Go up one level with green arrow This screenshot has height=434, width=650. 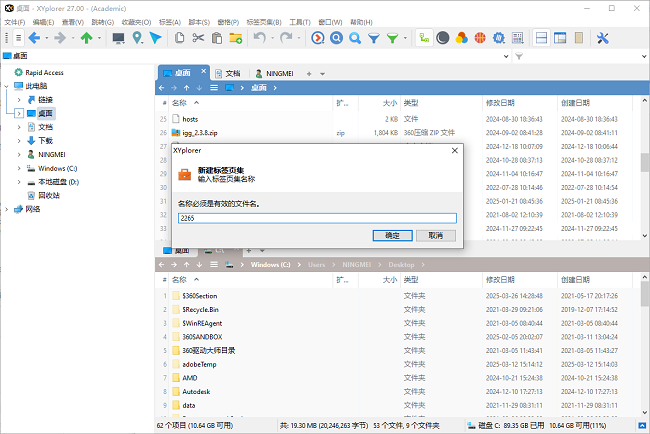click(x=86, y=38)
